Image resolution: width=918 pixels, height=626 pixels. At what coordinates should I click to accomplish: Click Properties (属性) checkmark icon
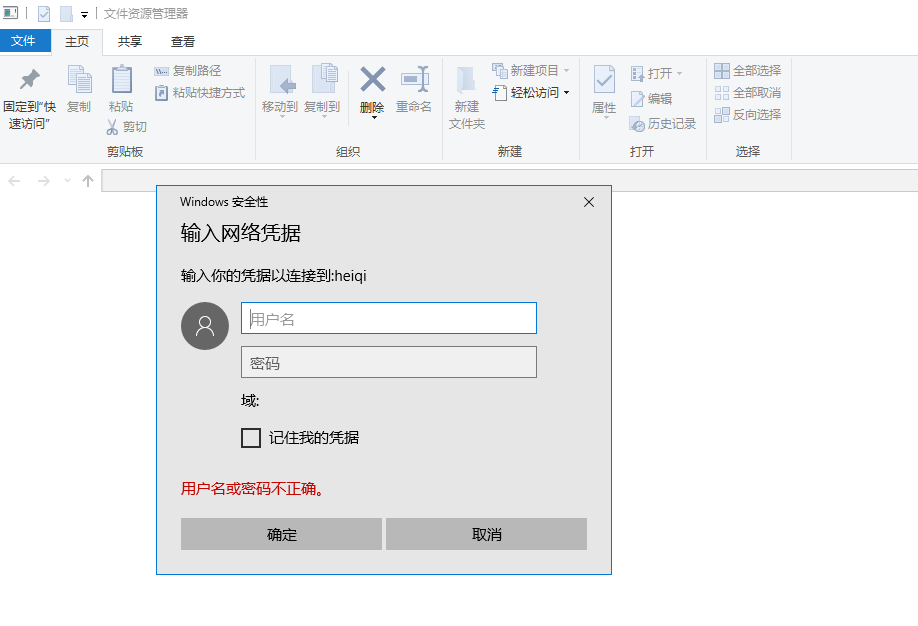604,79
